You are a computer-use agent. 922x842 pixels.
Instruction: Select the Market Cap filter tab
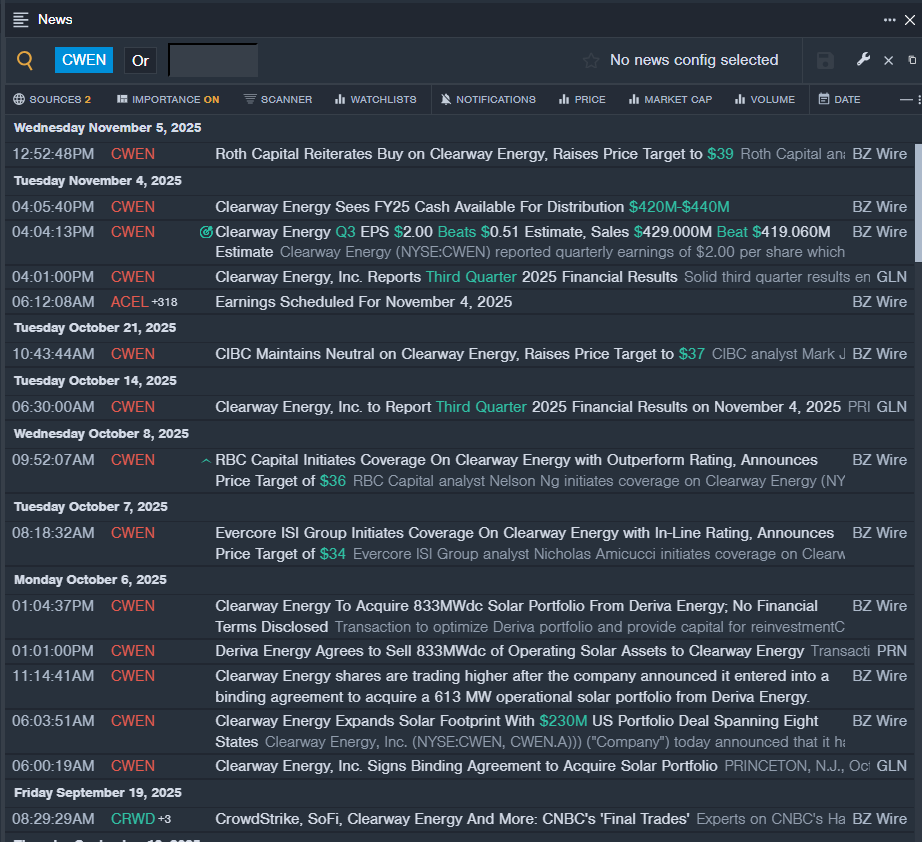[x=668, y=99]
